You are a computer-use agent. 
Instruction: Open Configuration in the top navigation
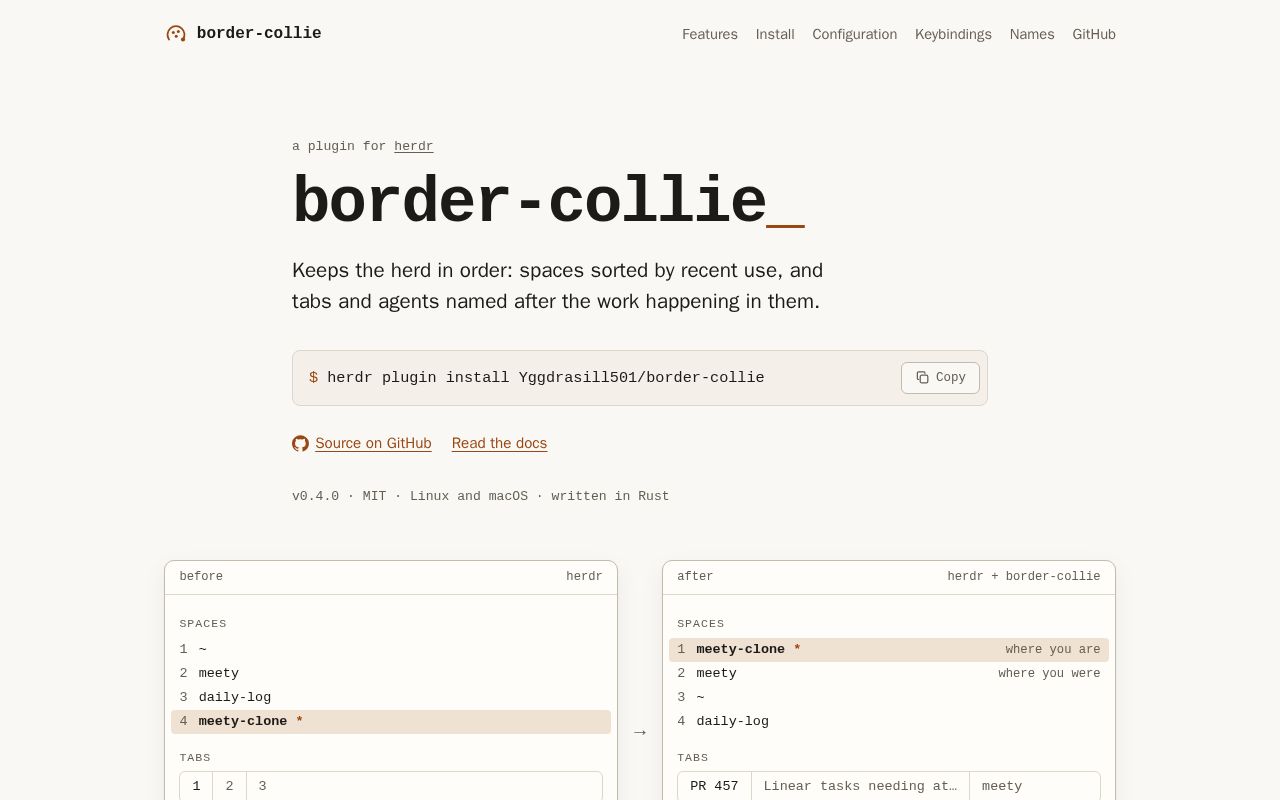pos(855,34)
